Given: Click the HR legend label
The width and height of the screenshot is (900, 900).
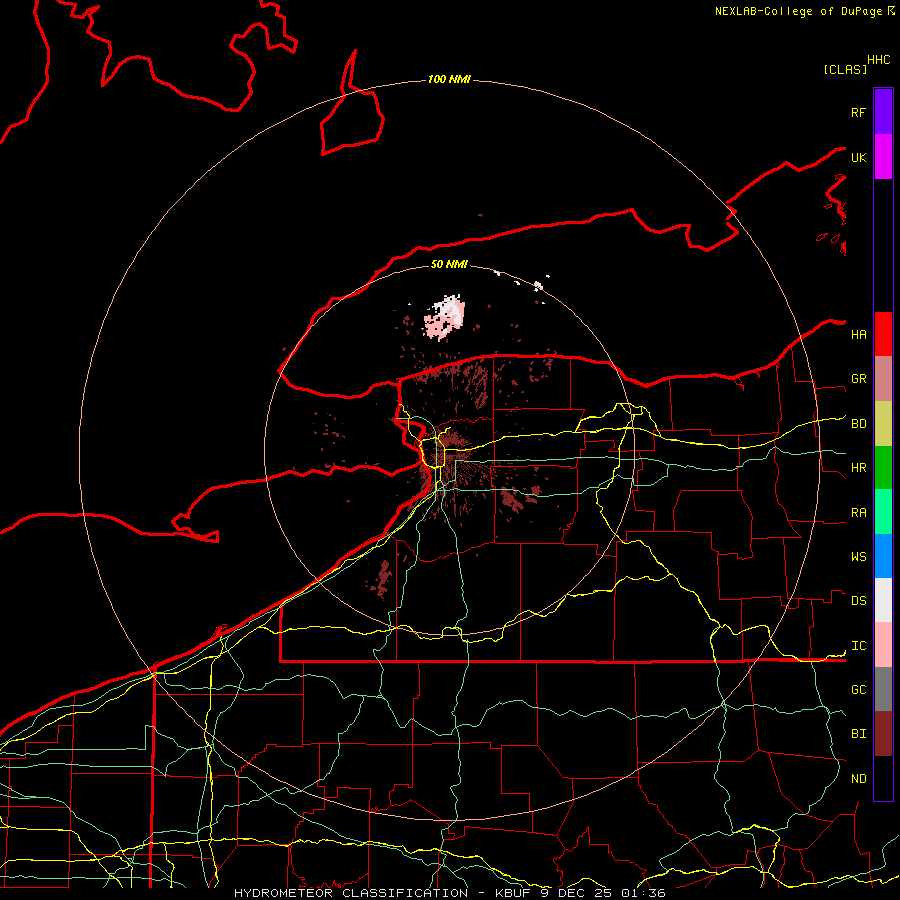Looking at the screenshot, I should [858, 468].
